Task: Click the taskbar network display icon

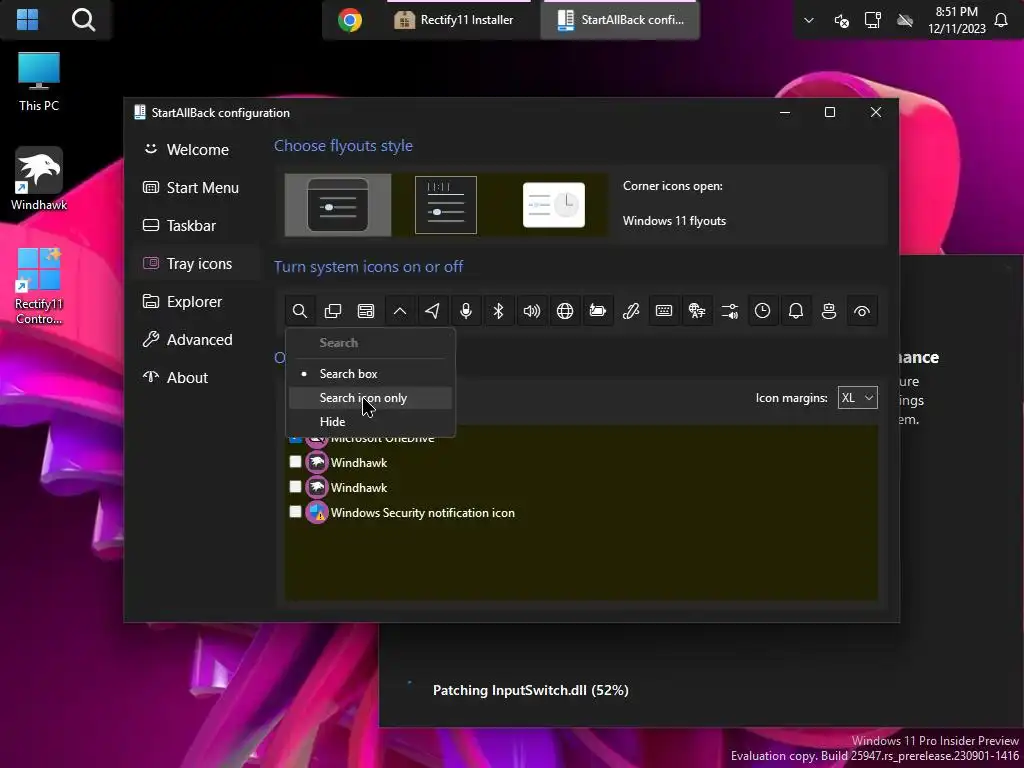Action: (x=872, y=20)
